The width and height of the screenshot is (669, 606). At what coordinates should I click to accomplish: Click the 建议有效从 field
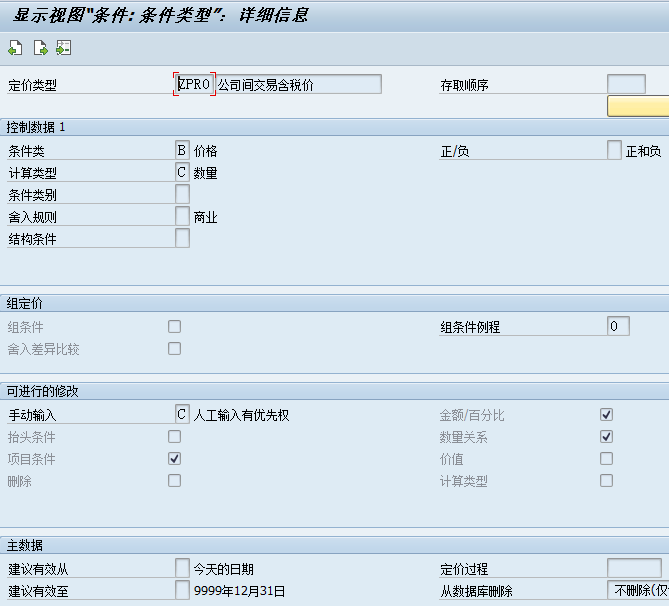pyautogui.click(x=182, y=568)
